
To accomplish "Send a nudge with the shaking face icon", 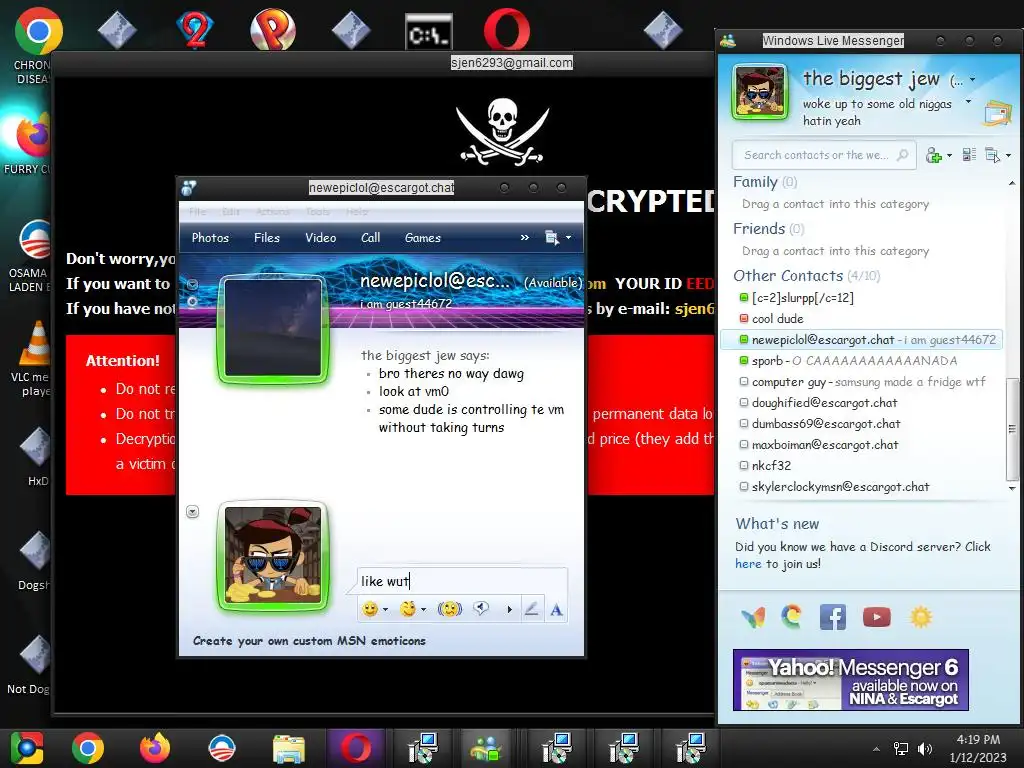I will (449, 609).
